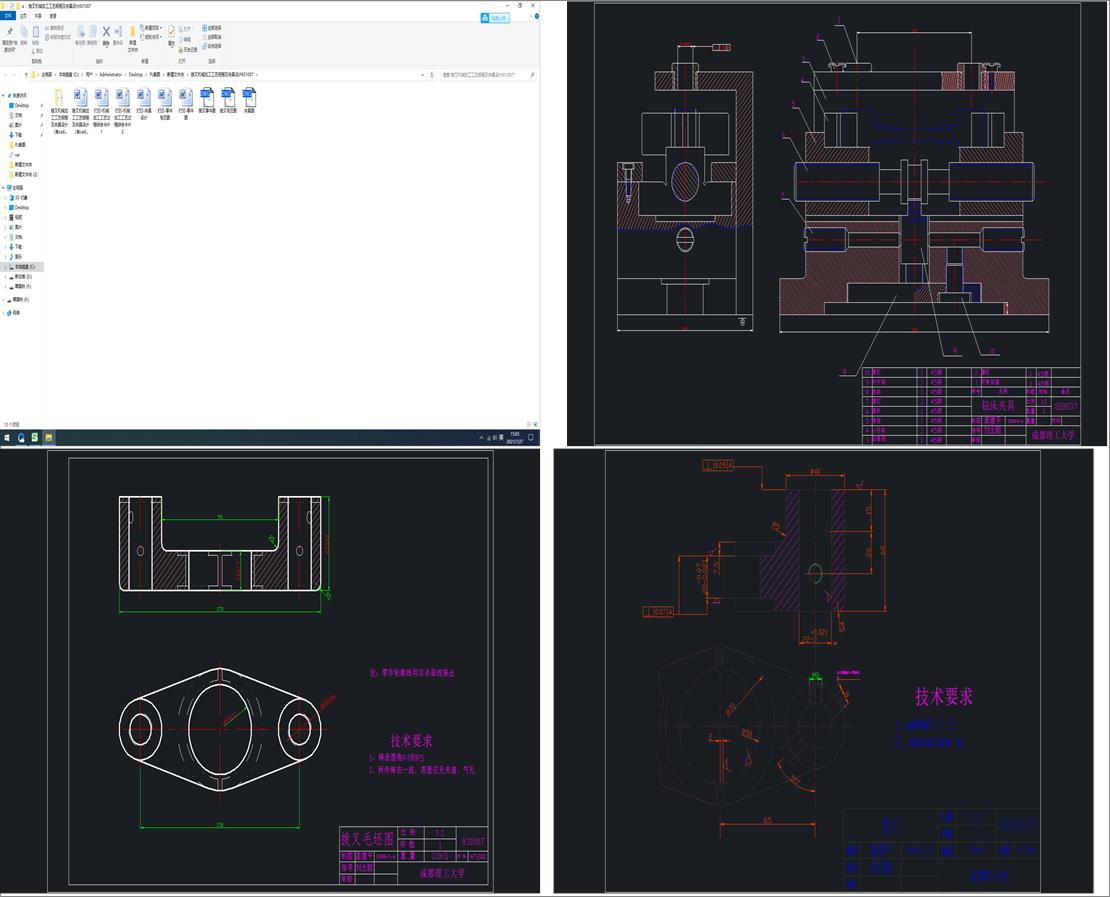Open 夹具图 folder in Quick access
The width and height of the screenshot is (1110, 897).
pyautogui.click(x=18, y=144)
